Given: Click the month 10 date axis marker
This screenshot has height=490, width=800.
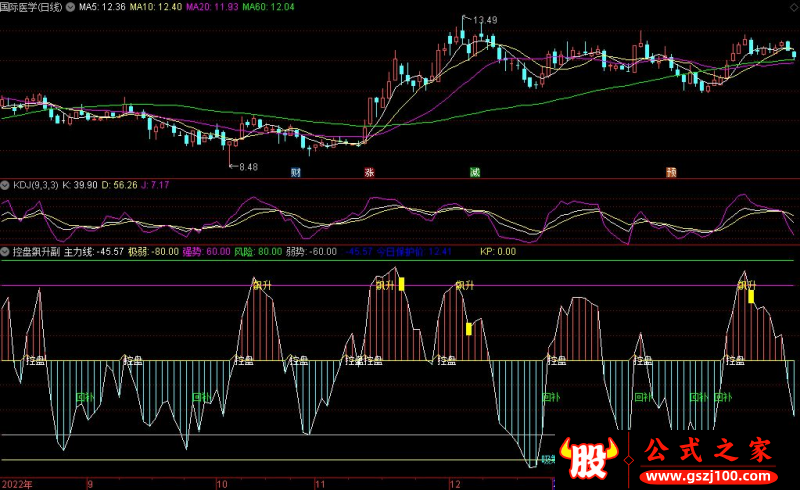Looking at the screenshot, I should pos(222,484).
